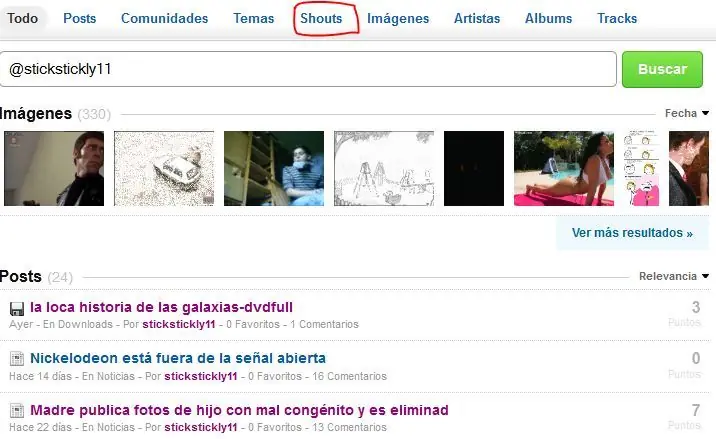Click the 3 Puntos score of galaxias-dvdfull post

[x=685, y=314]
